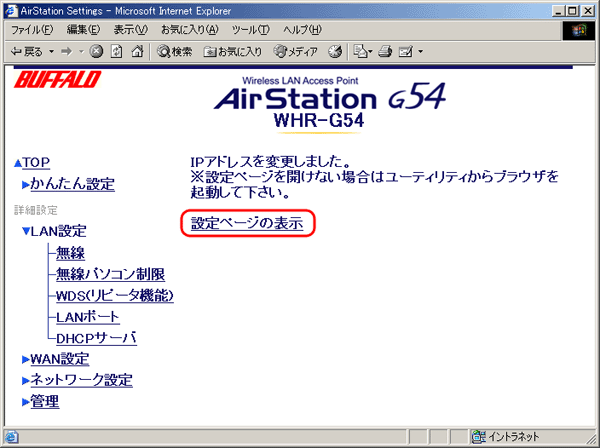Open the Media (メディア) toolbar panel
The height and width of the screenshot is (448, 600).
point(296,51)
